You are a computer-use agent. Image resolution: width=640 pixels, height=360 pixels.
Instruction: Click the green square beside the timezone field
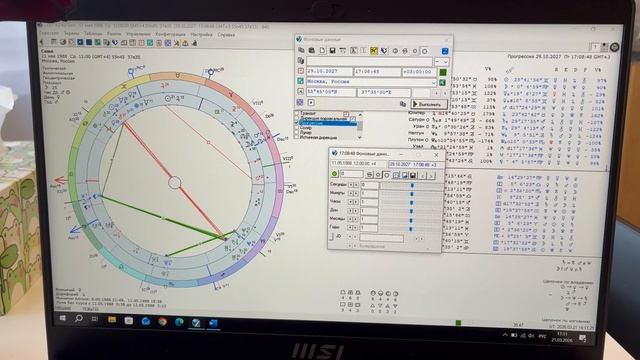pyautogui.click(x=443, y=72)
